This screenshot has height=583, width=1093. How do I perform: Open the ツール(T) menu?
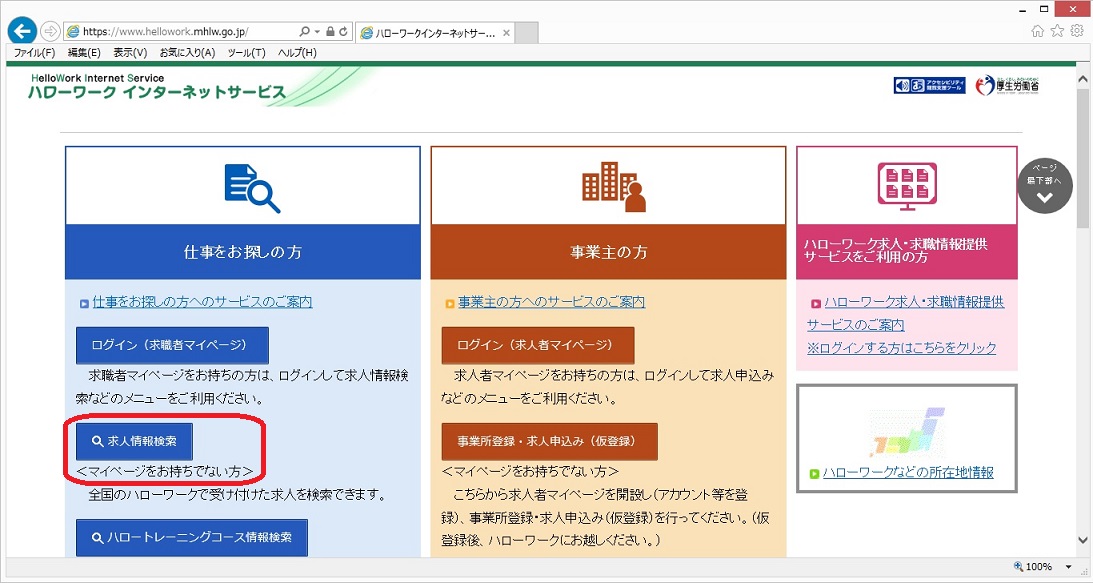[x=246, y=52]
